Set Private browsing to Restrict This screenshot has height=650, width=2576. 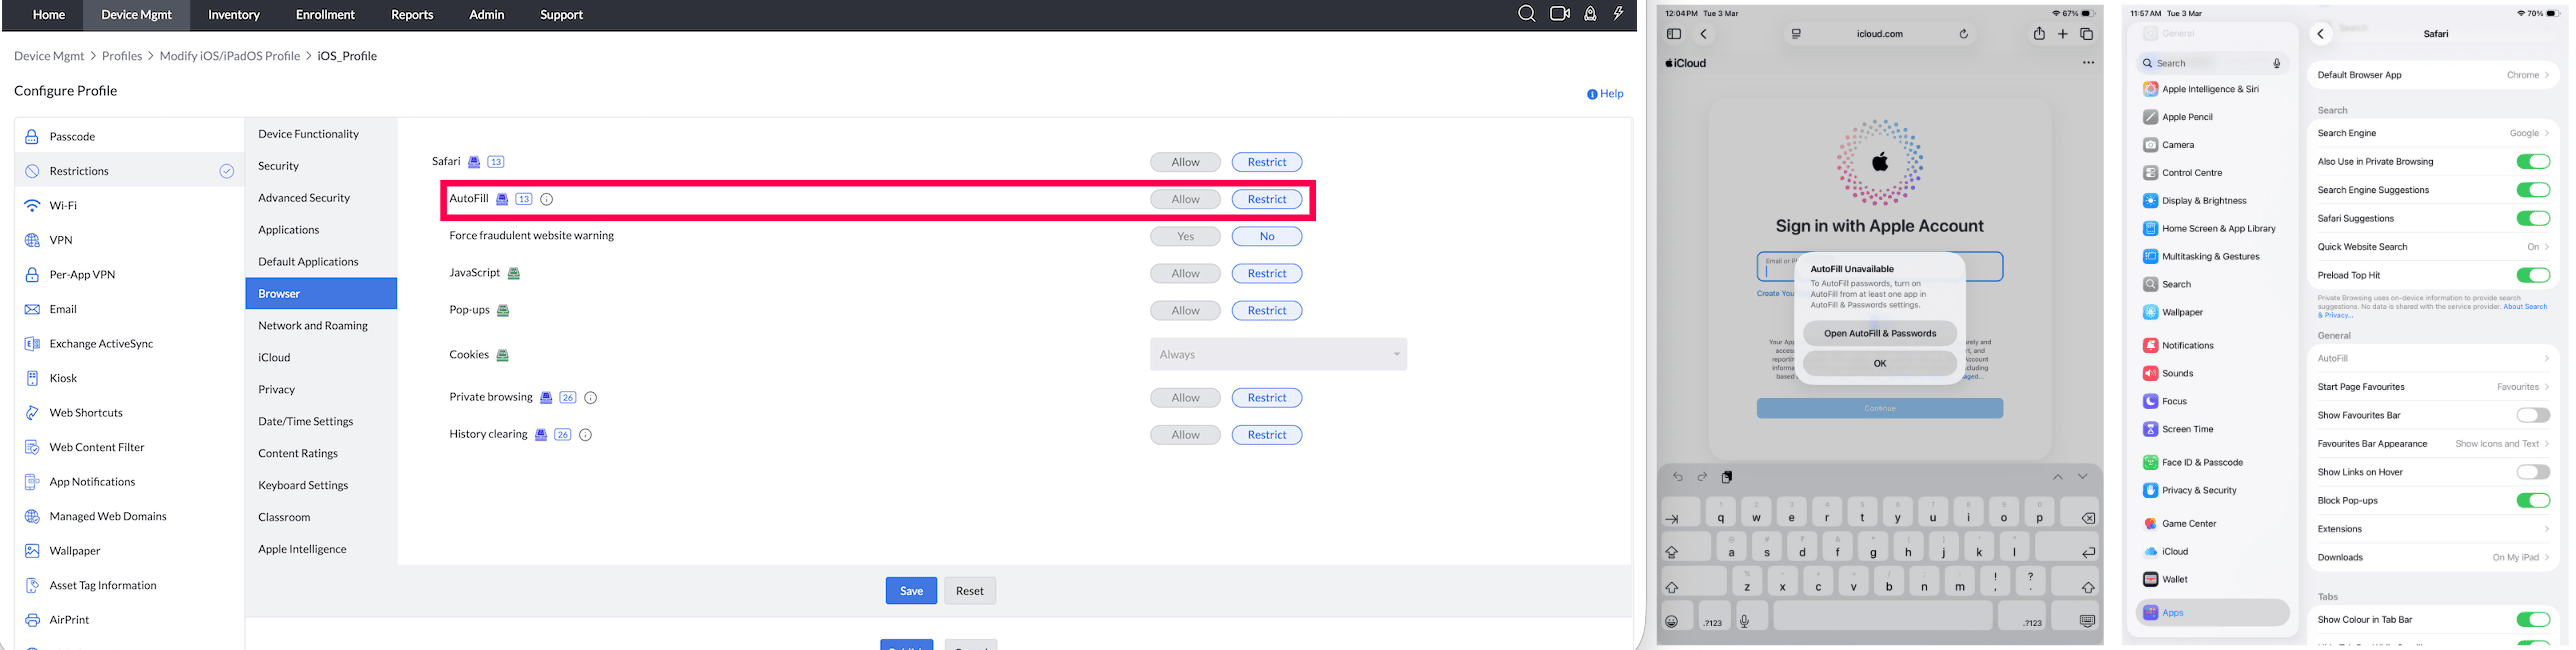(1267, 398)
